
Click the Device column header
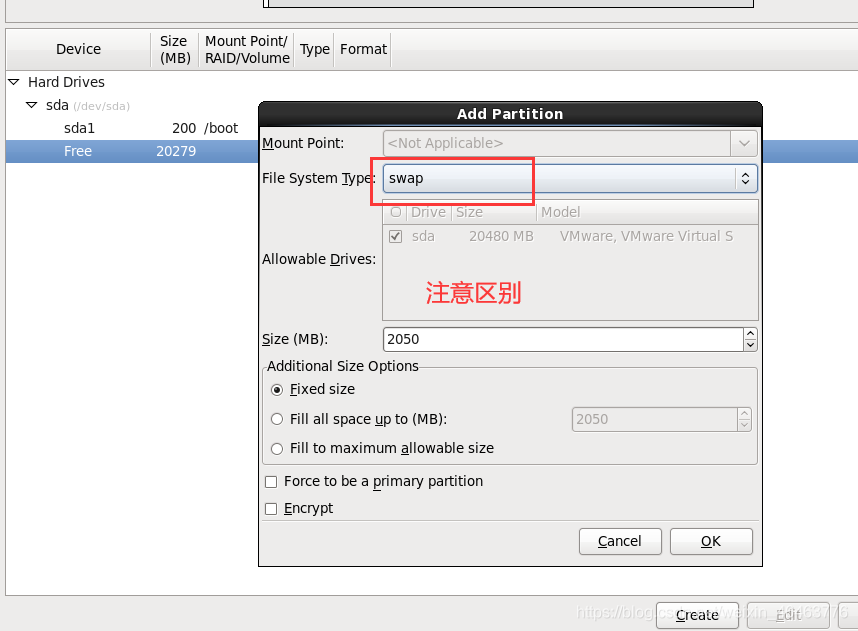click(78, 49)
